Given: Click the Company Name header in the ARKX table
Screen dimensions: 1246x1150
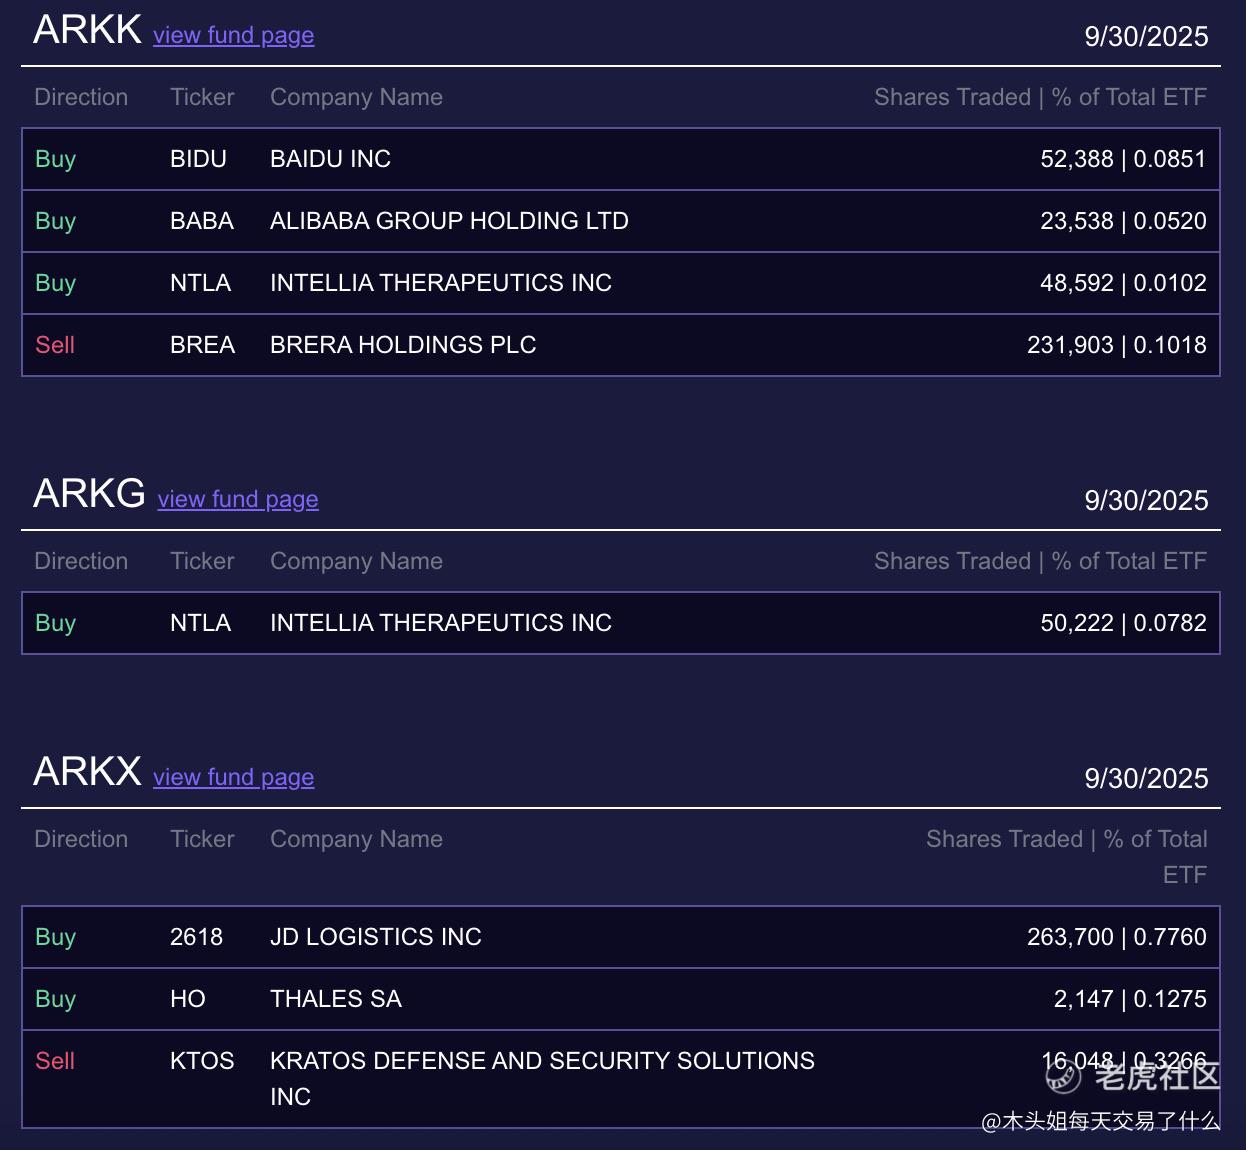Looking at the screenshot, I should (356, 839).
